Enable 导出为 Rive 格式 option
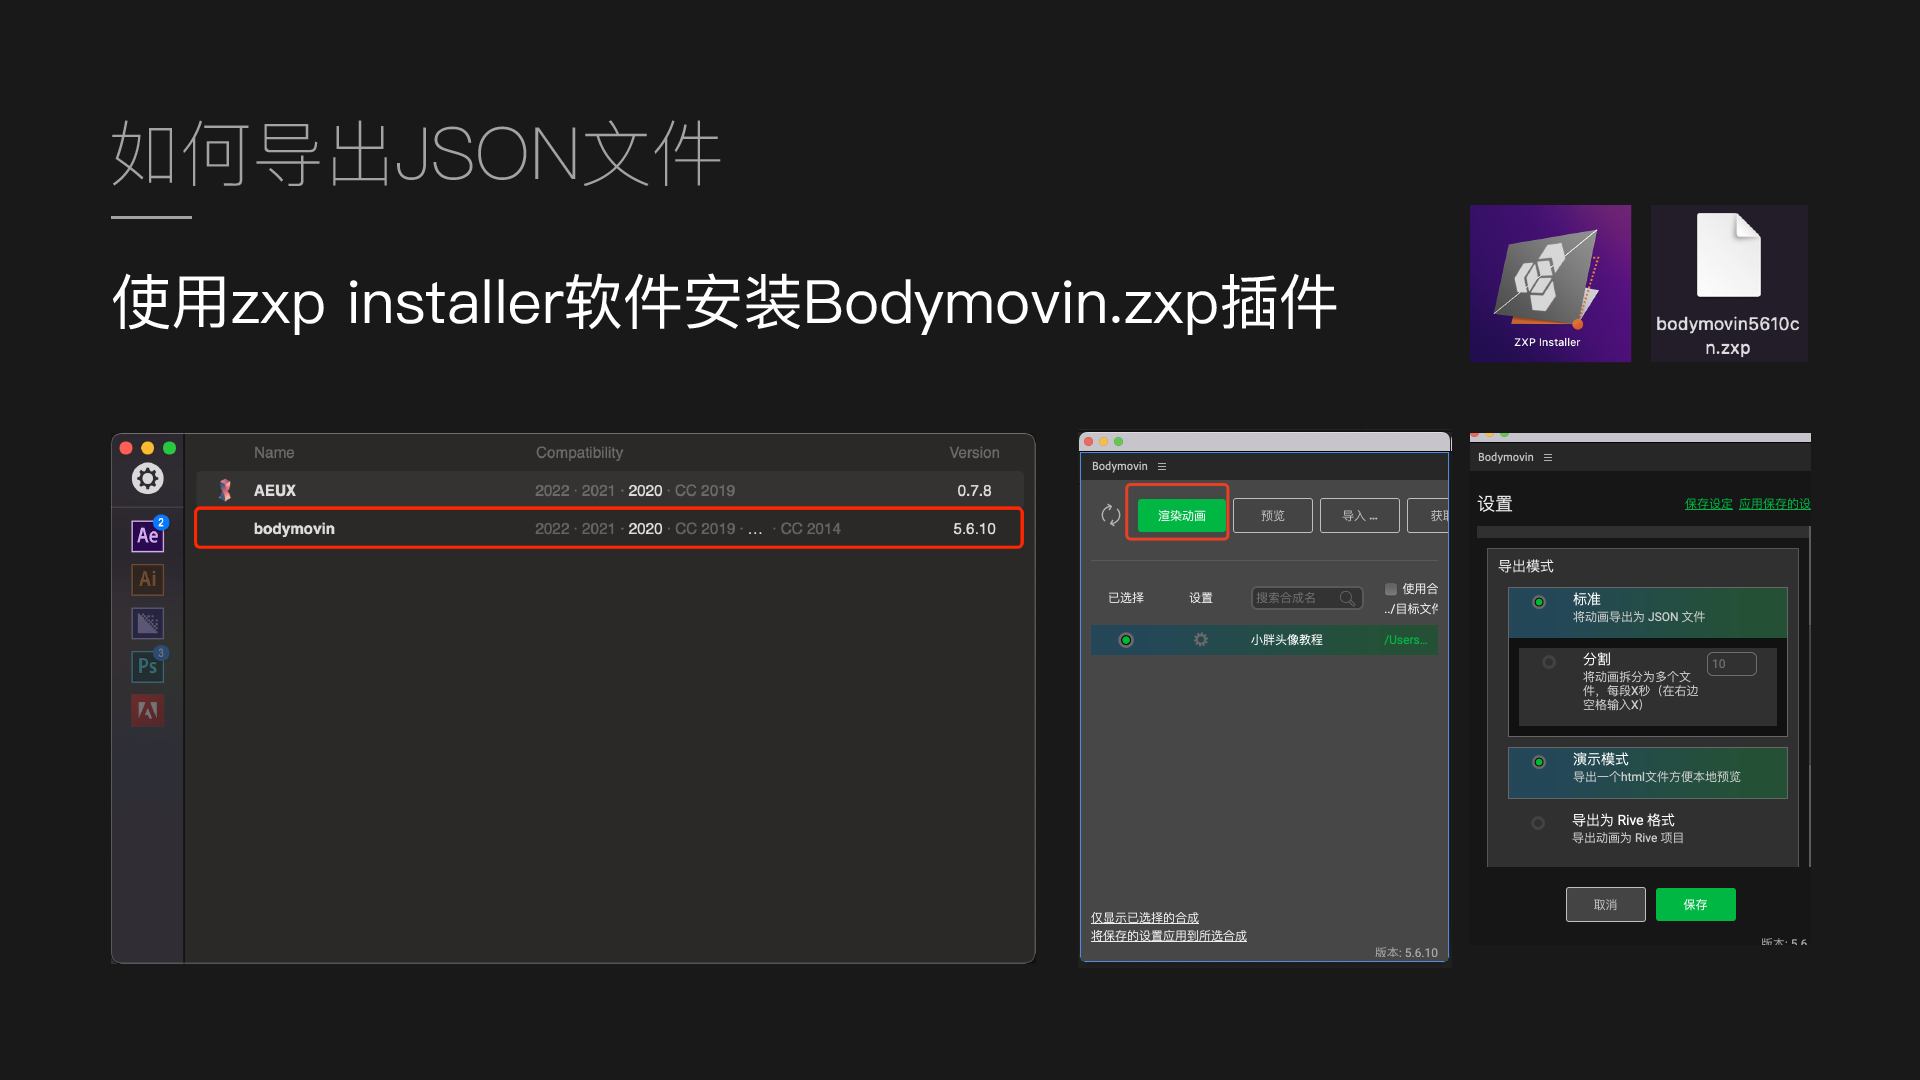The height and width of the screenshot is (1080, 1920). 1538,823
